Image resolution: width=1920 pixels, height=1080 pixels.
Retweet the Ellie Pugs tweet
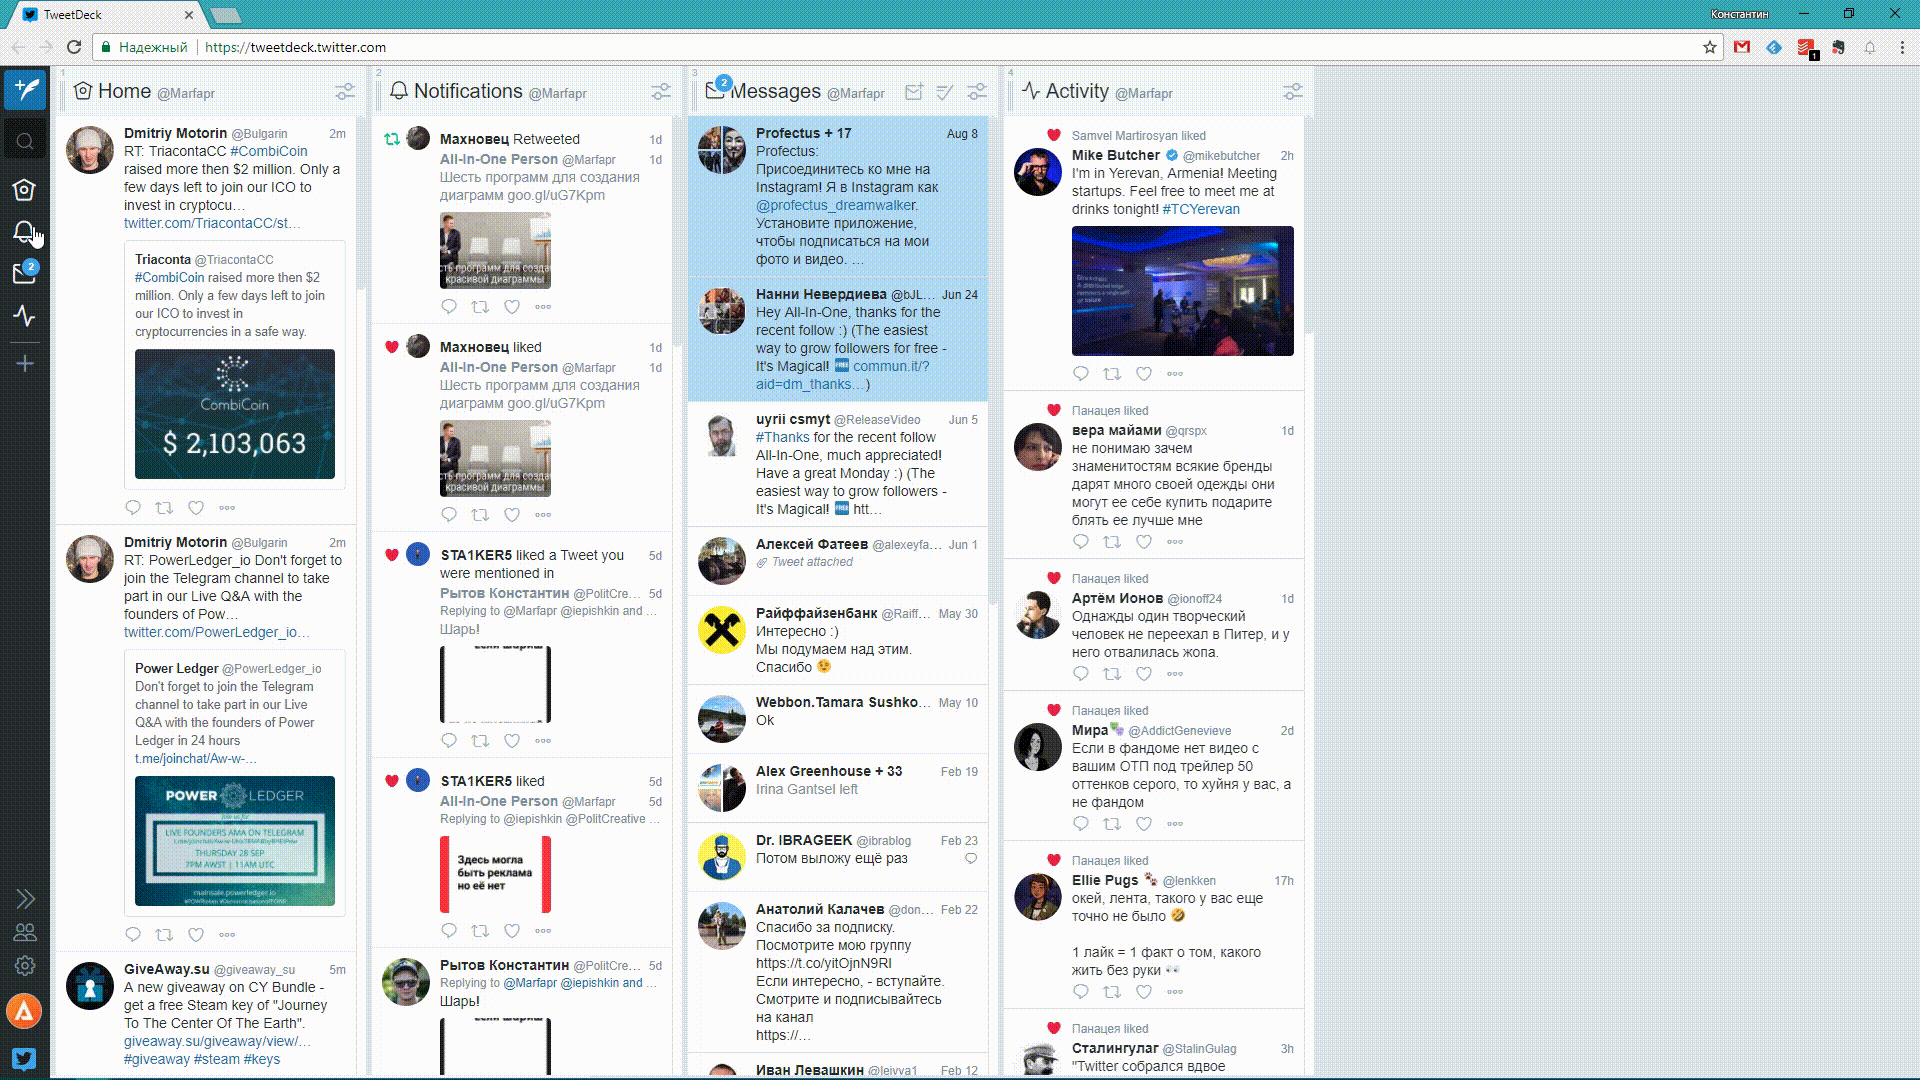(x=1112, y=992)
